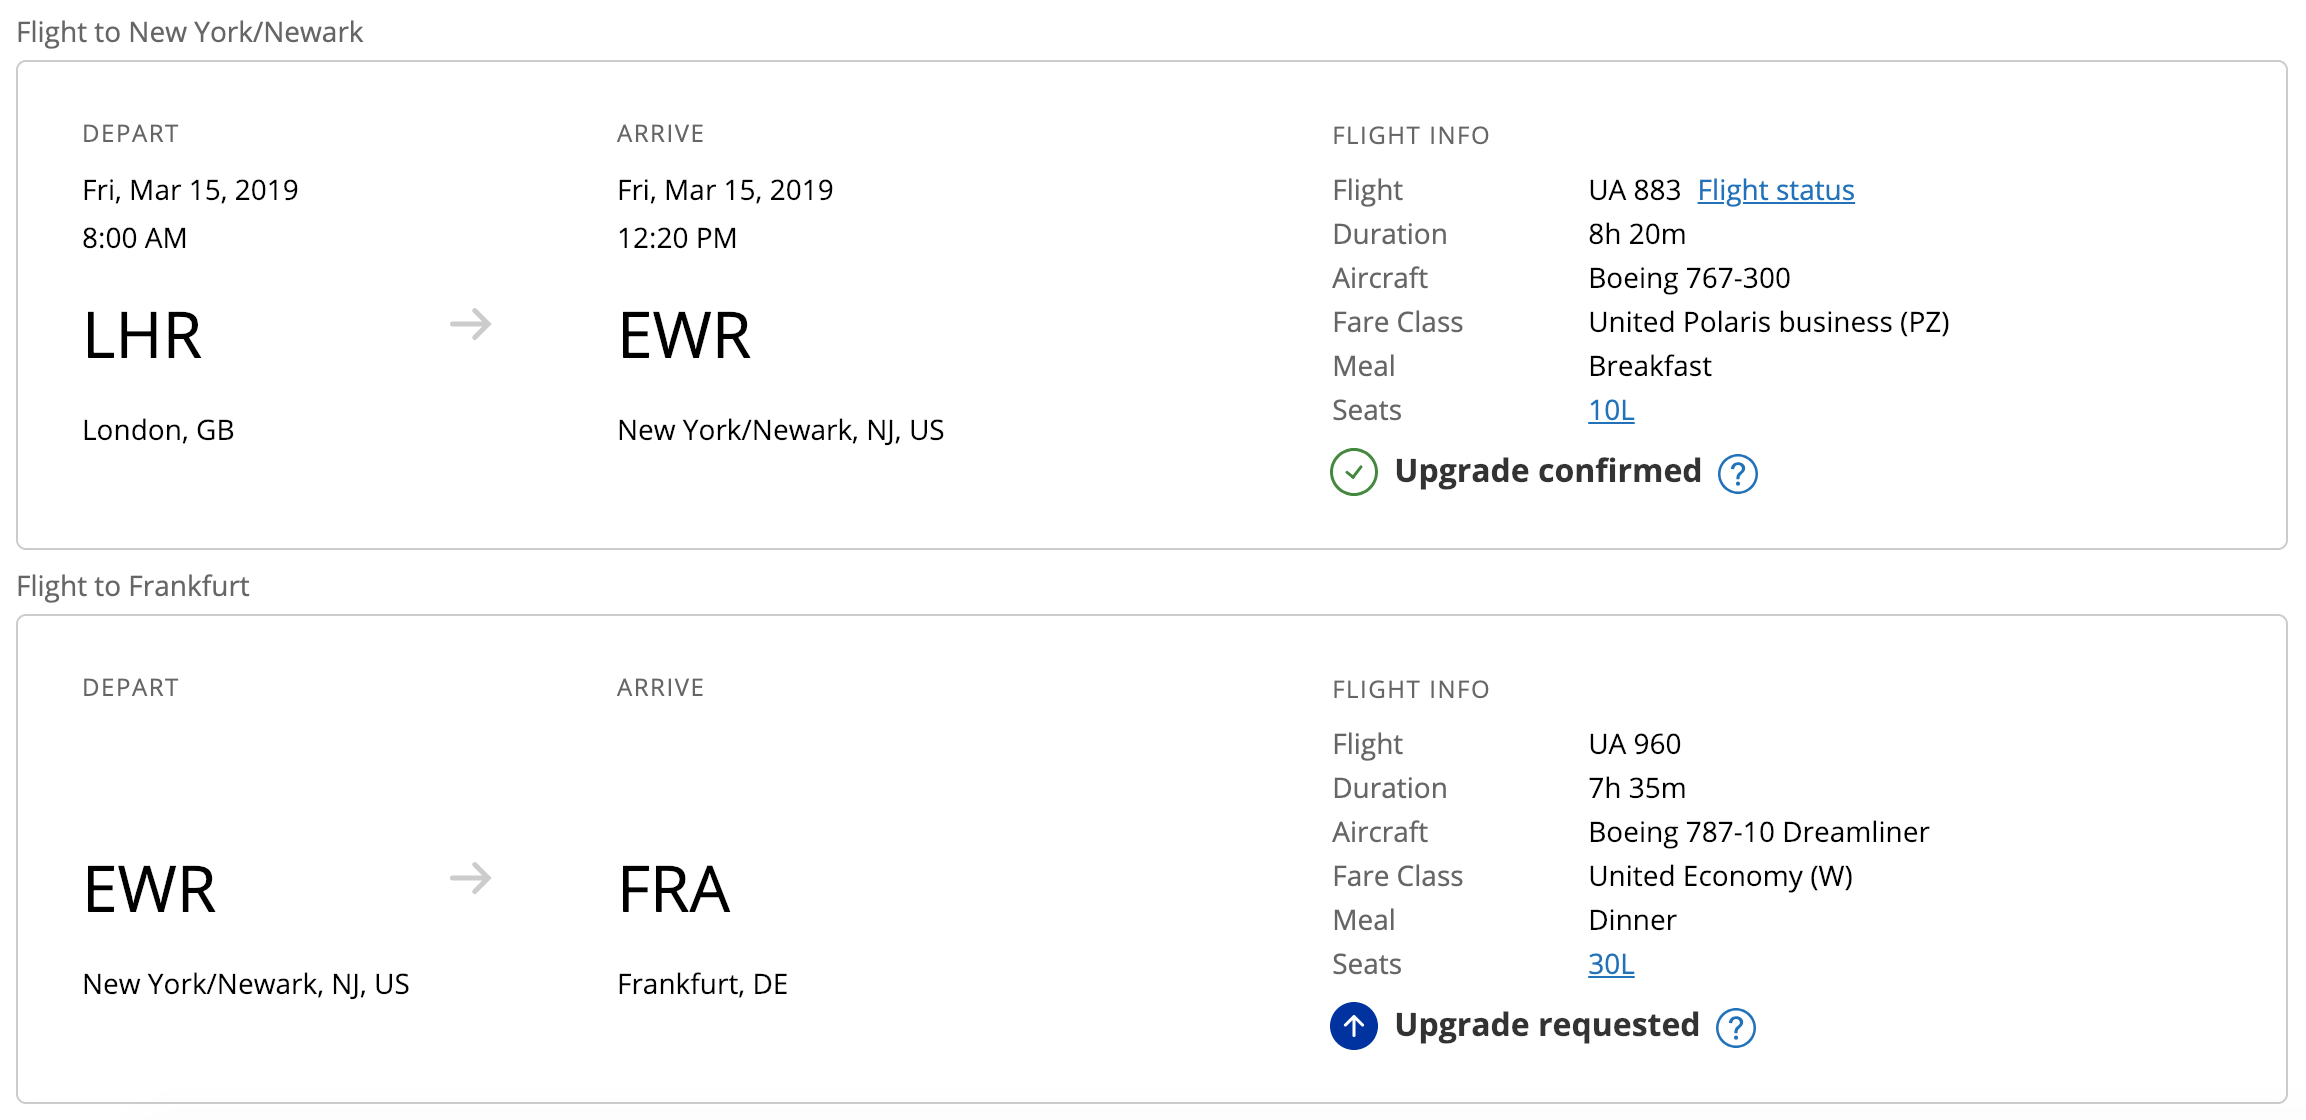
Task: Click the arrow between EWR and FRA
Action: pyautogui.click(x=470, y=878)
